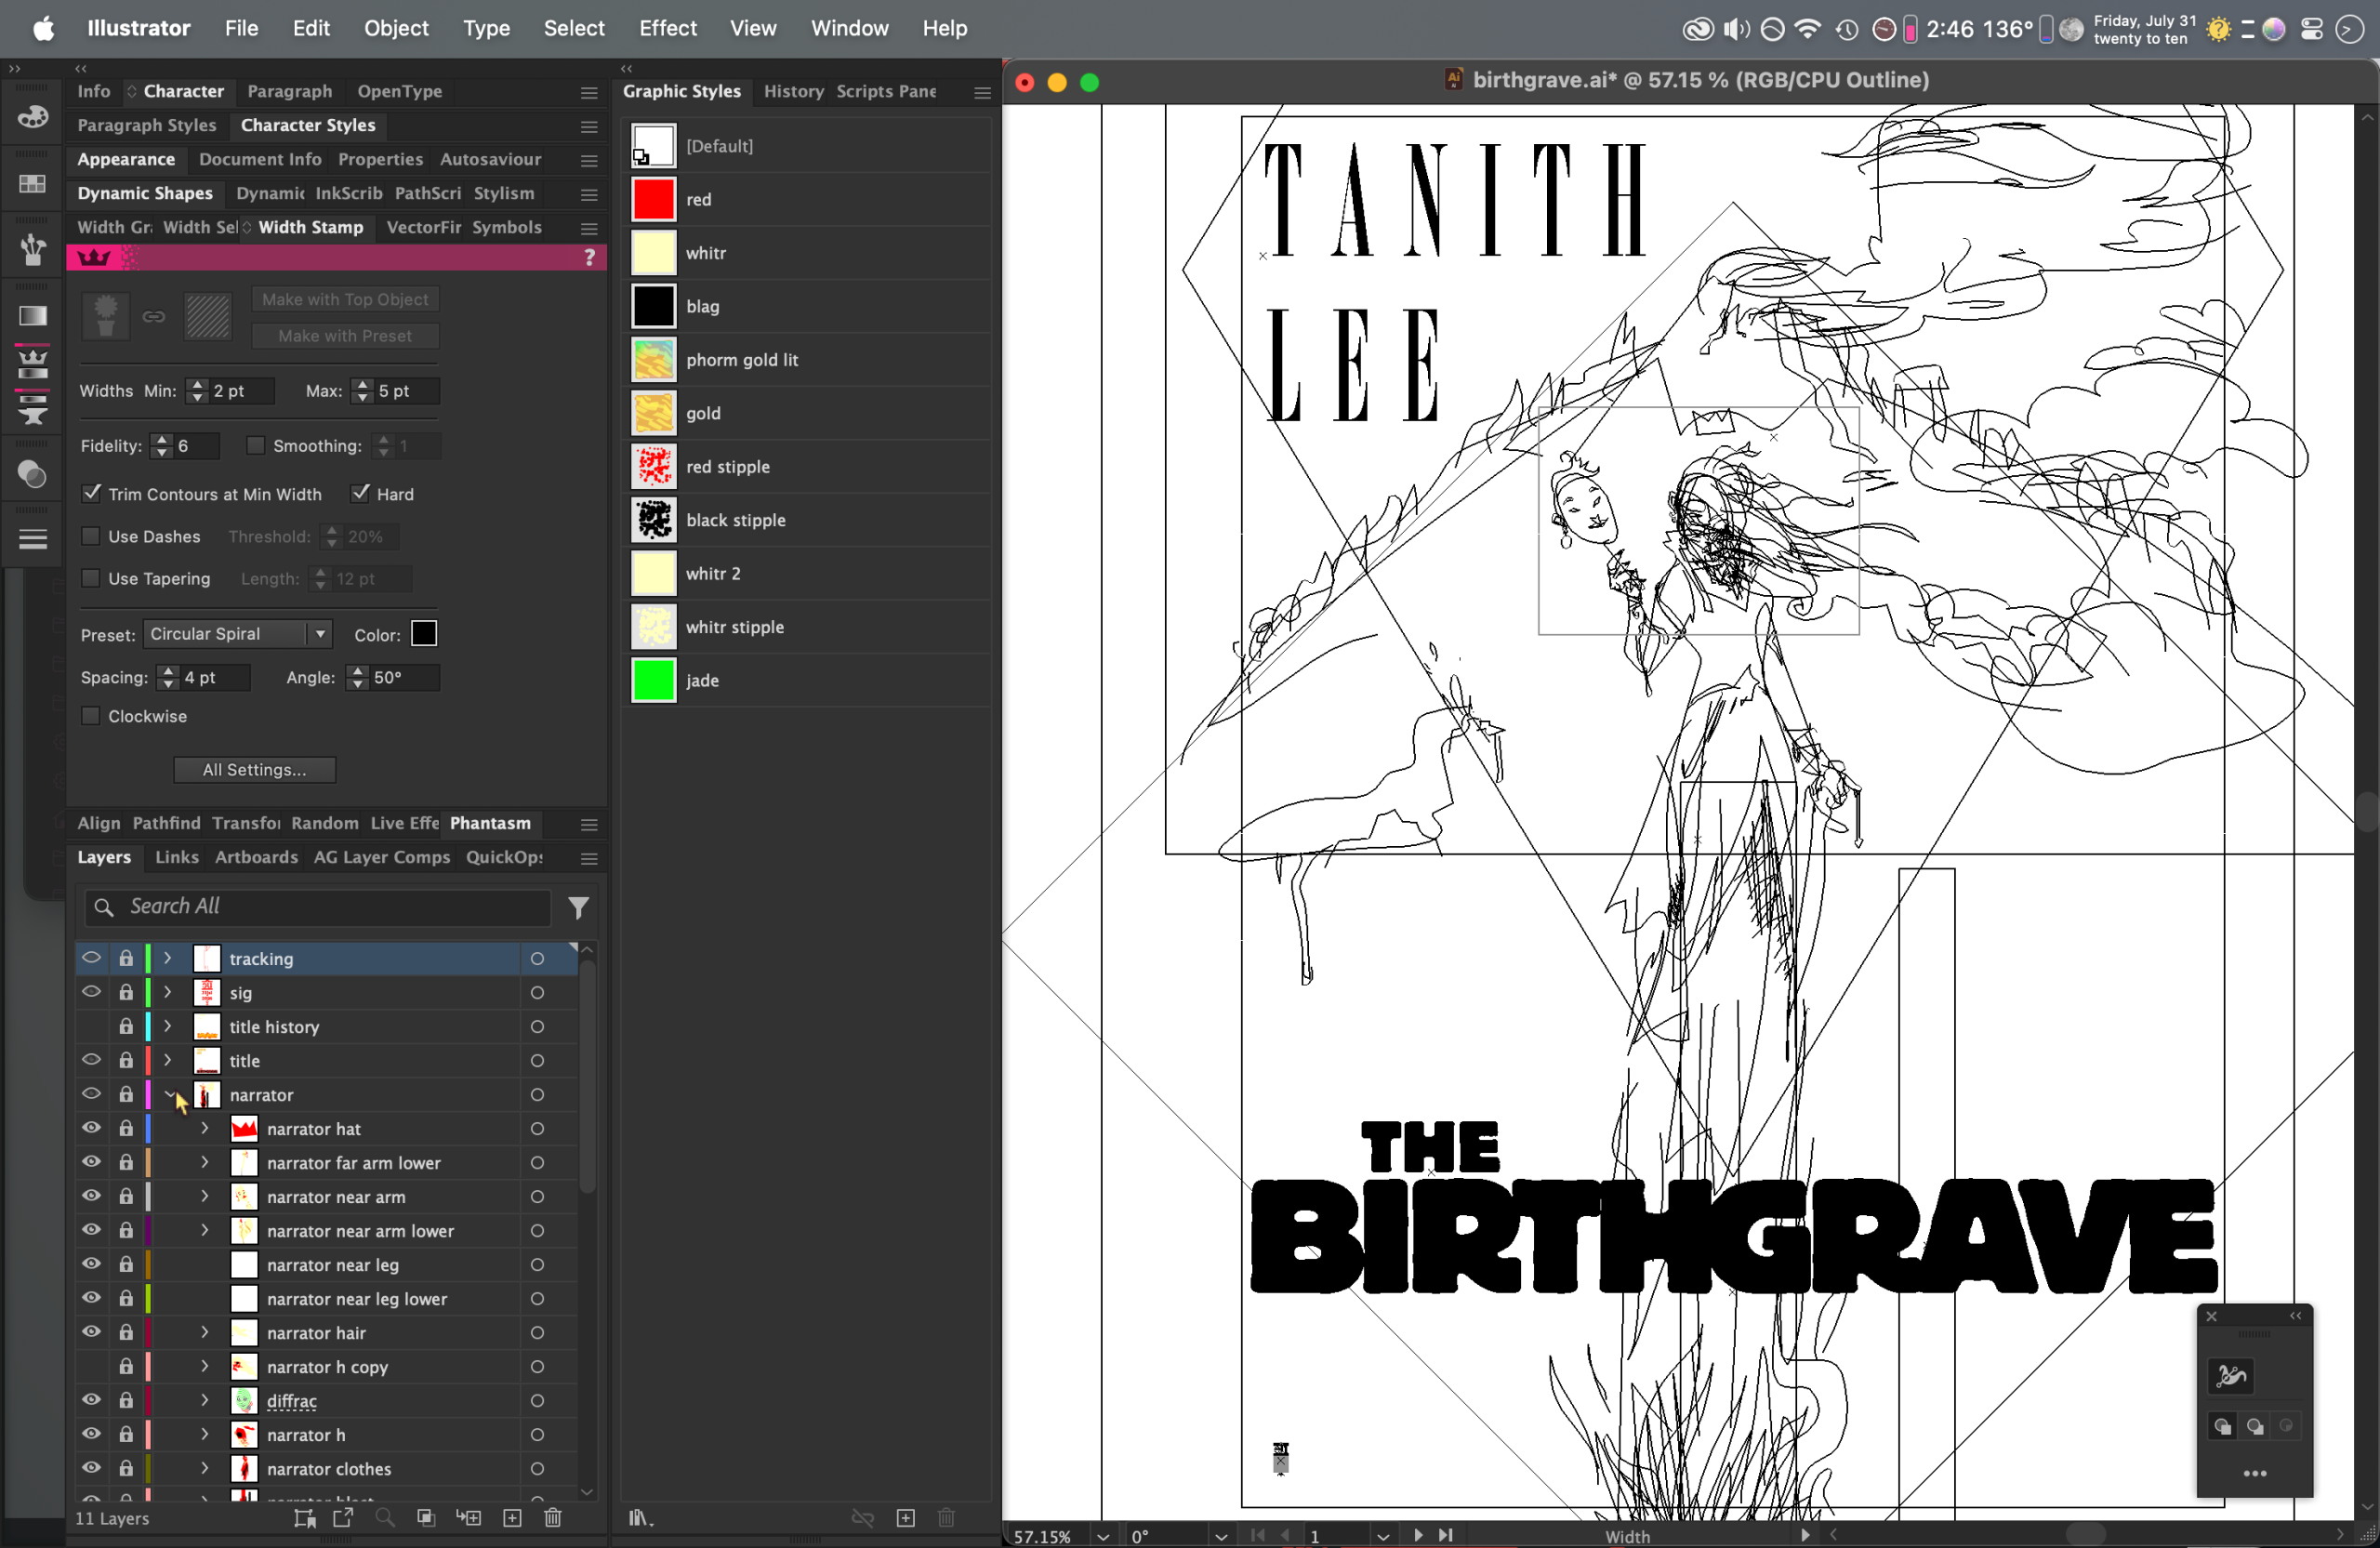Click Make with Top Object button
Viewport: 2380px width, 1548px height.
[345, 299]
